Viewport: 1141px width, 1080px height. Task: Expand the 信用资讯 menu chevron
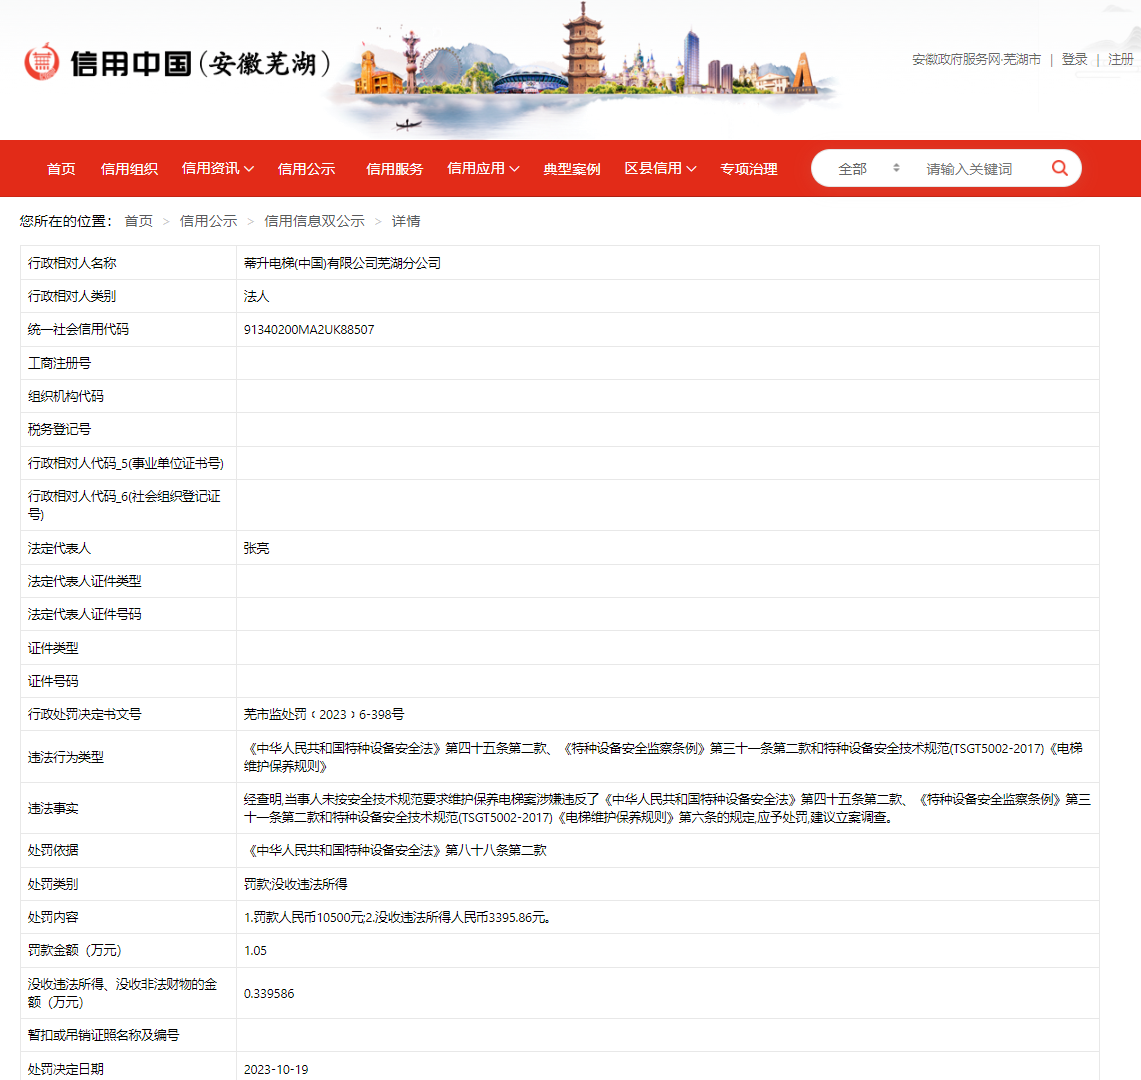[x=249, y=169]
